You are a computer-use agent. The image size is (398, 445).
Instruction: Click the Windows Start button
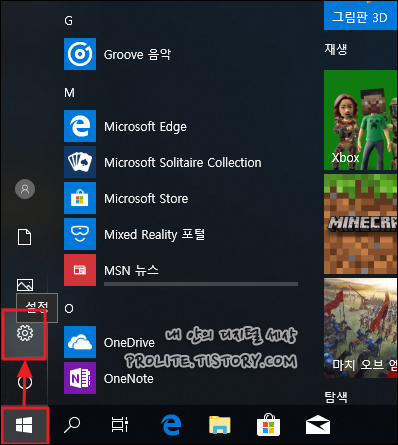pyautogui.click(x=24, y=425)
